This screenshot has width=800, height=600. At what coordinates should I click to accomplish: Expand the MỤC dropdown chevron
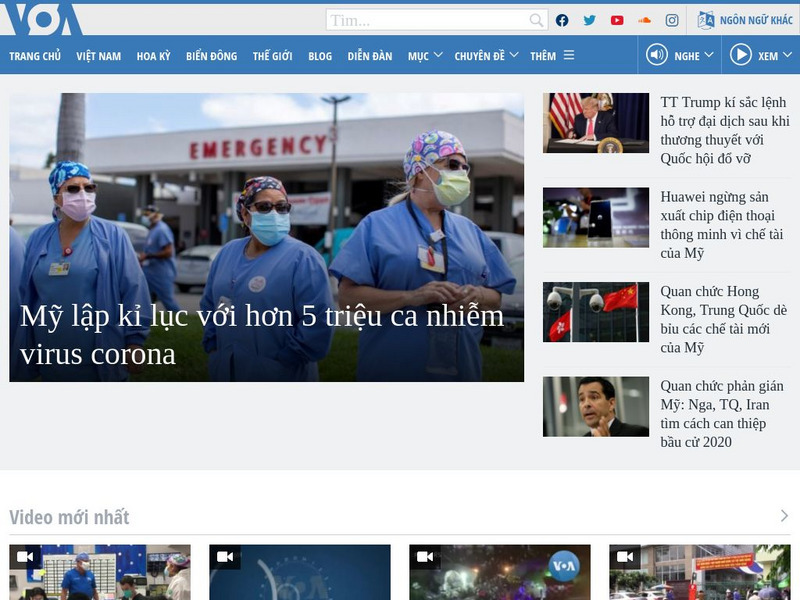(x=437, y=56)
